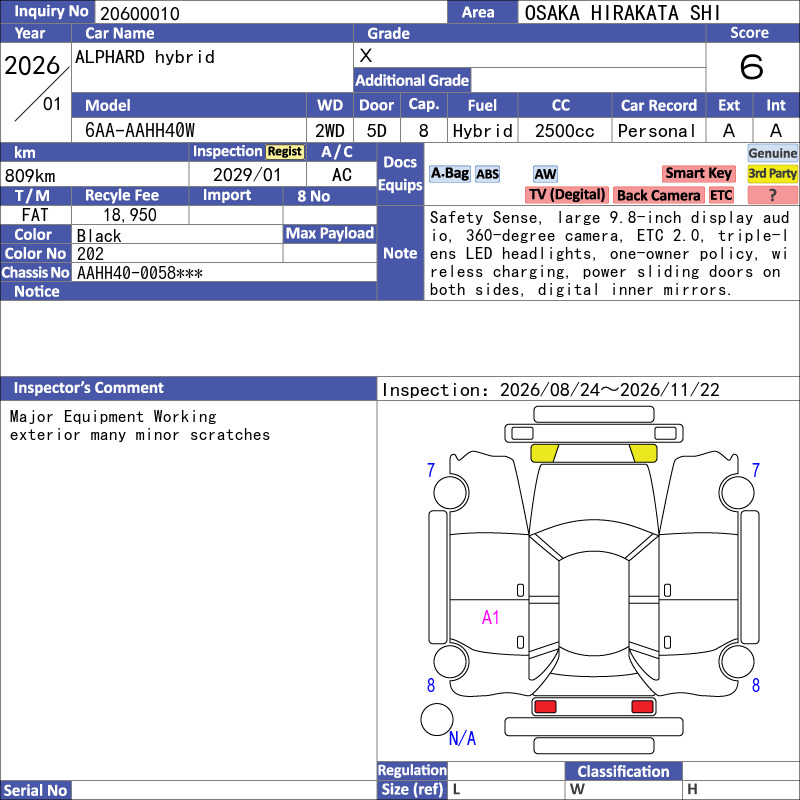This screenshot has height=800, width=800.
Task: Toggle the yellow Regist tag
Action: click(x=285, y=152)
